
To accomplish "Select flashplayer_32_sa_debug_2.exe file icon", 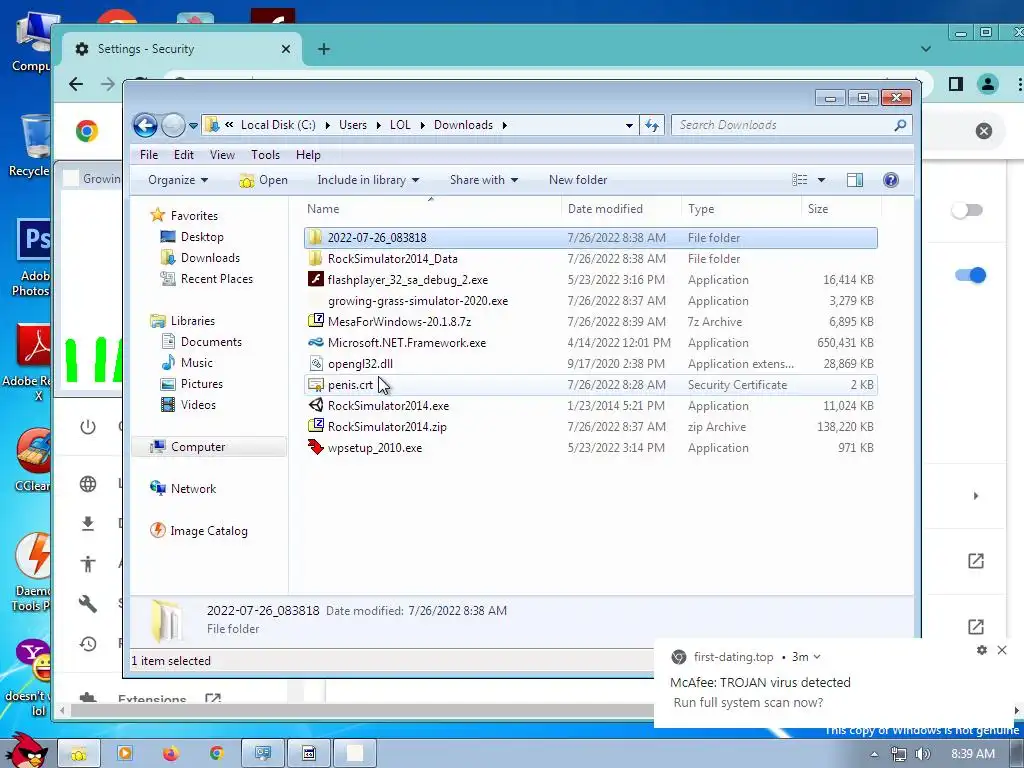I will [x=316, y=280].
